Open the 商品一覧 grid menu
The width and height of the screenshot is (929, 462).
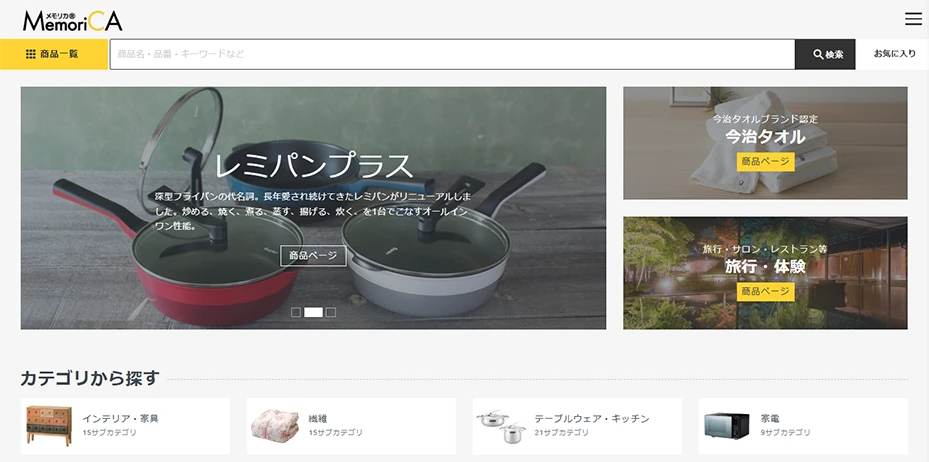(x=53, y=54)
